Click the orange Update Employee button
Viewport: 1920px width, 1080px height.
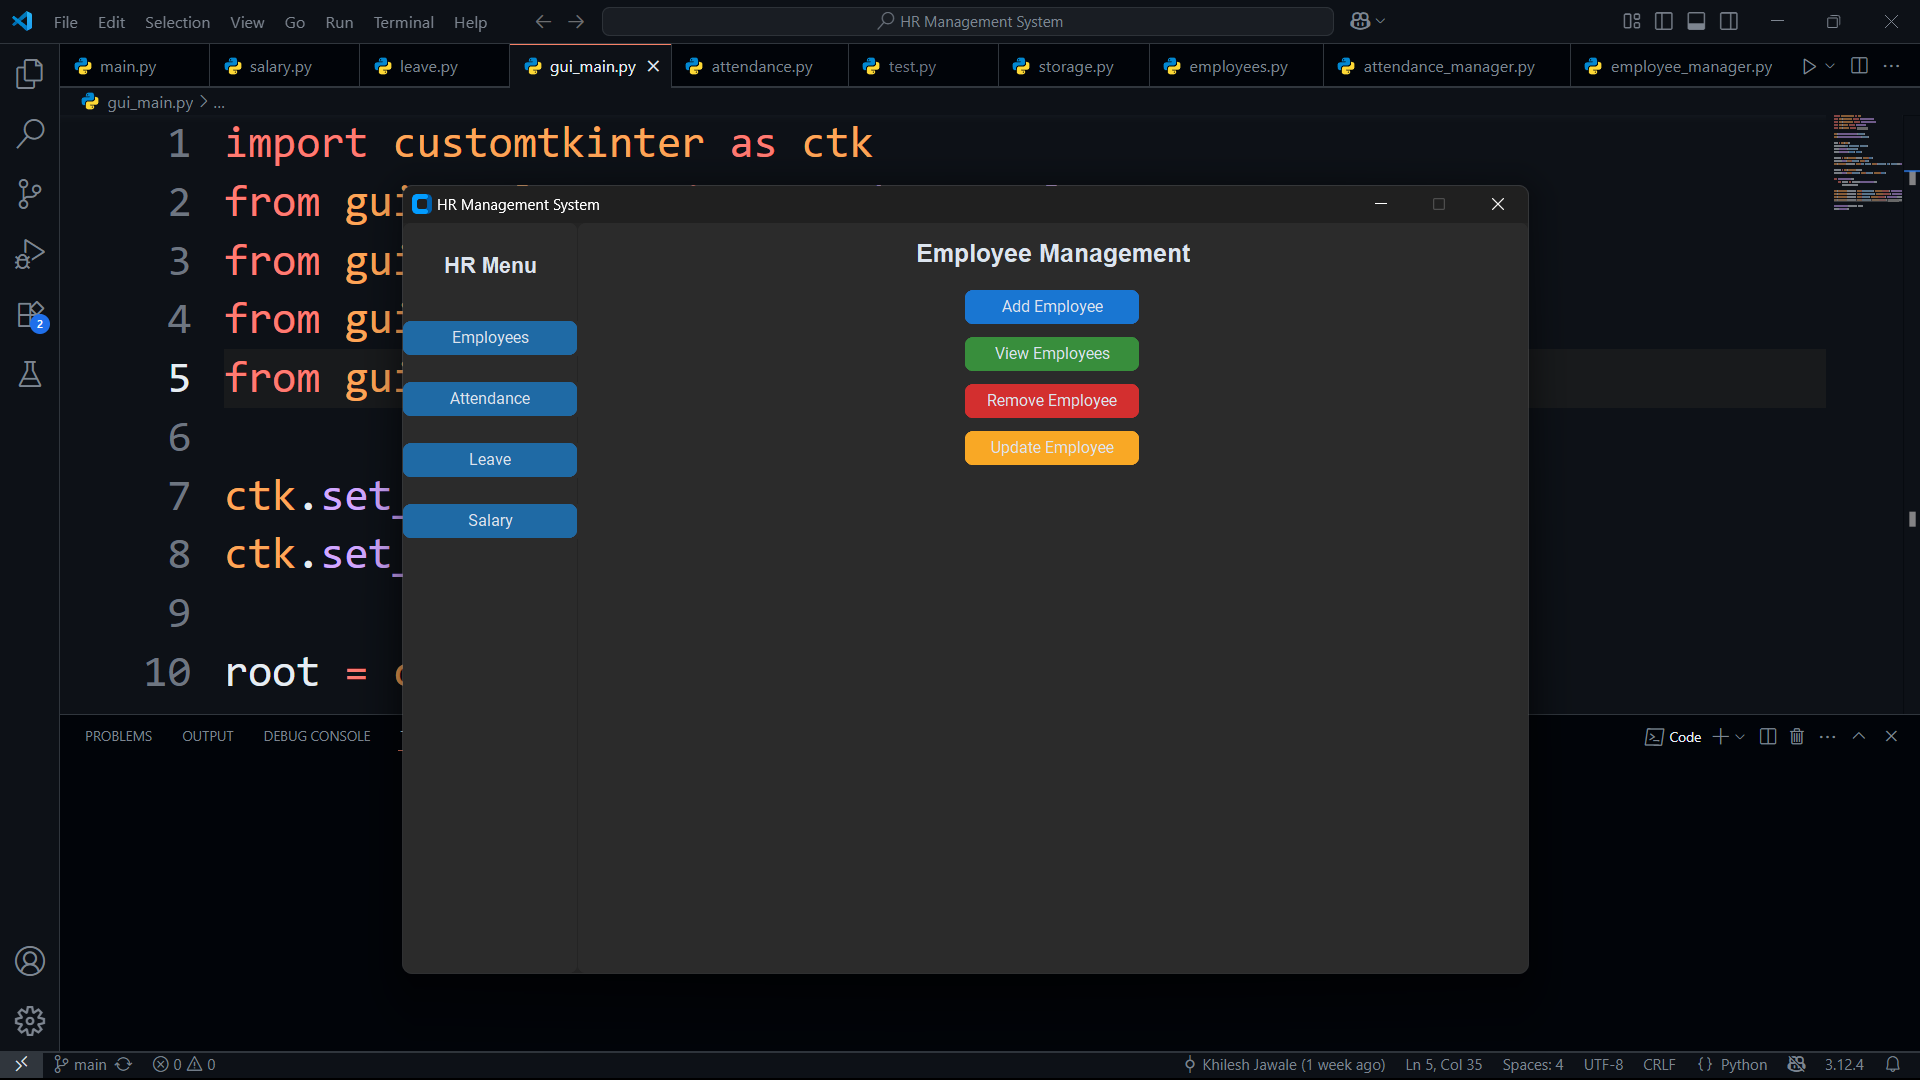click(1052, 448)
